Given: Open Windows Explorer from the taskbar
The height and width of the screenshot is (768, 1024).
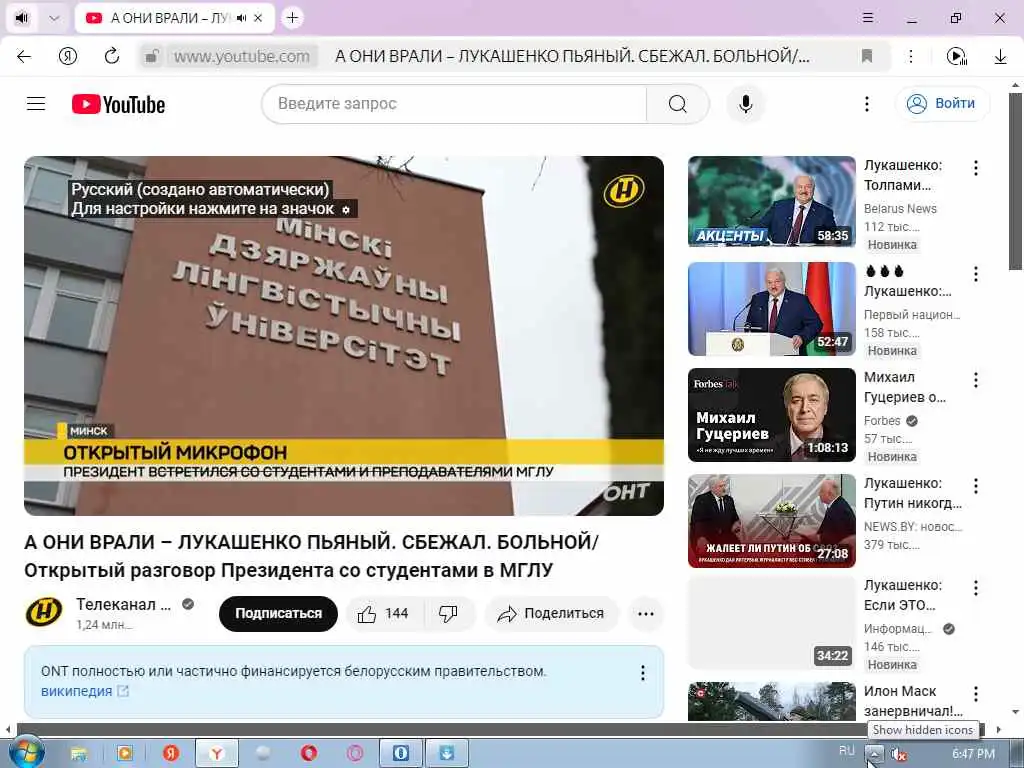Looking at the screenshot, I should click(78, 754).
